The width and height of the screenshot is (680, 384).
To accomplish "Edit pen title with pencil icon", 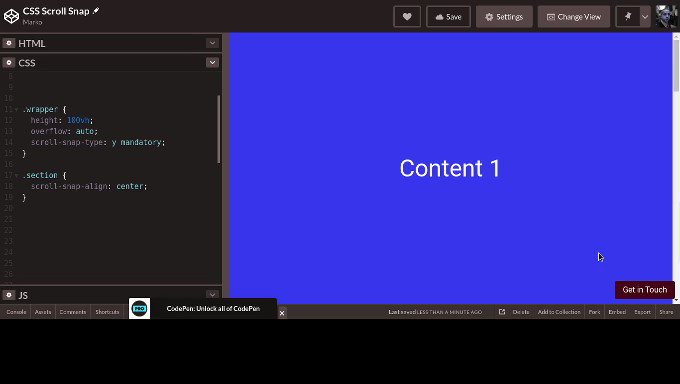I will (96, 11).
